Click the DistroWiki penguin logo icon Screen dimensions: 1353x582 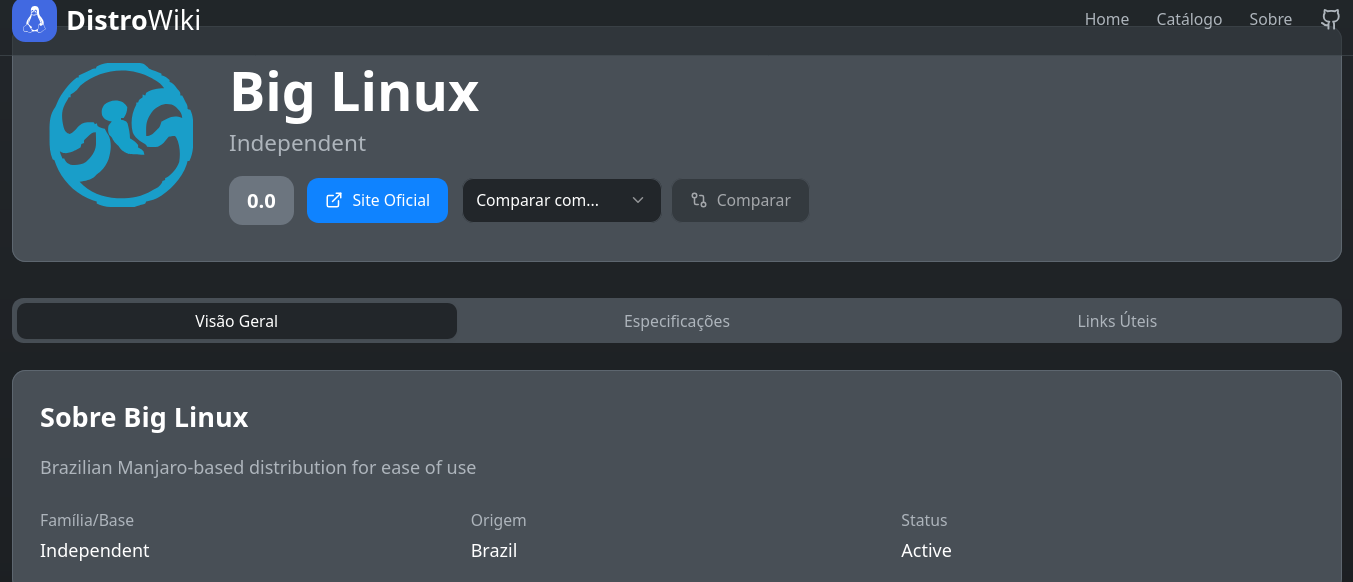point(34,20)
